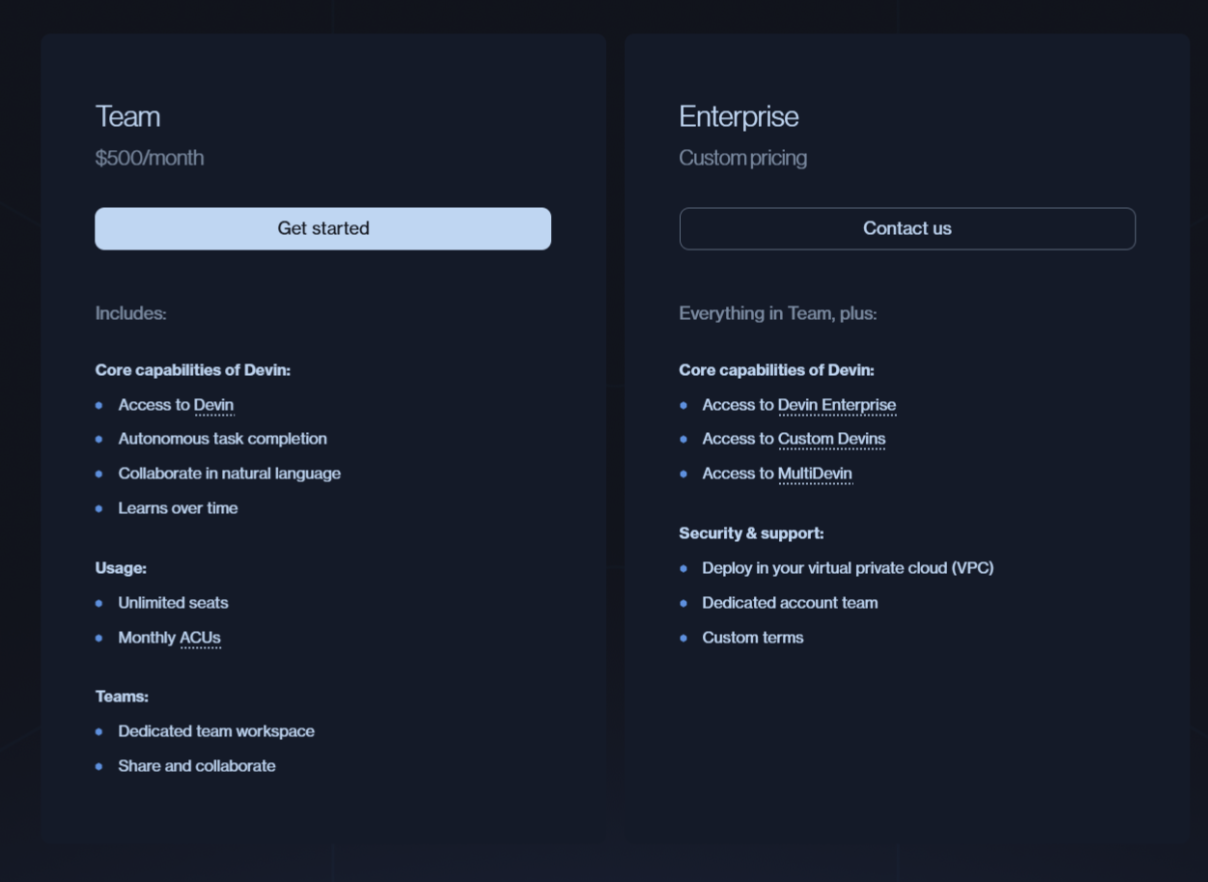The width and height of the screenshot is (1208, 882).
Task: Click the Learns over time item
Action: (x=178, y=508)
